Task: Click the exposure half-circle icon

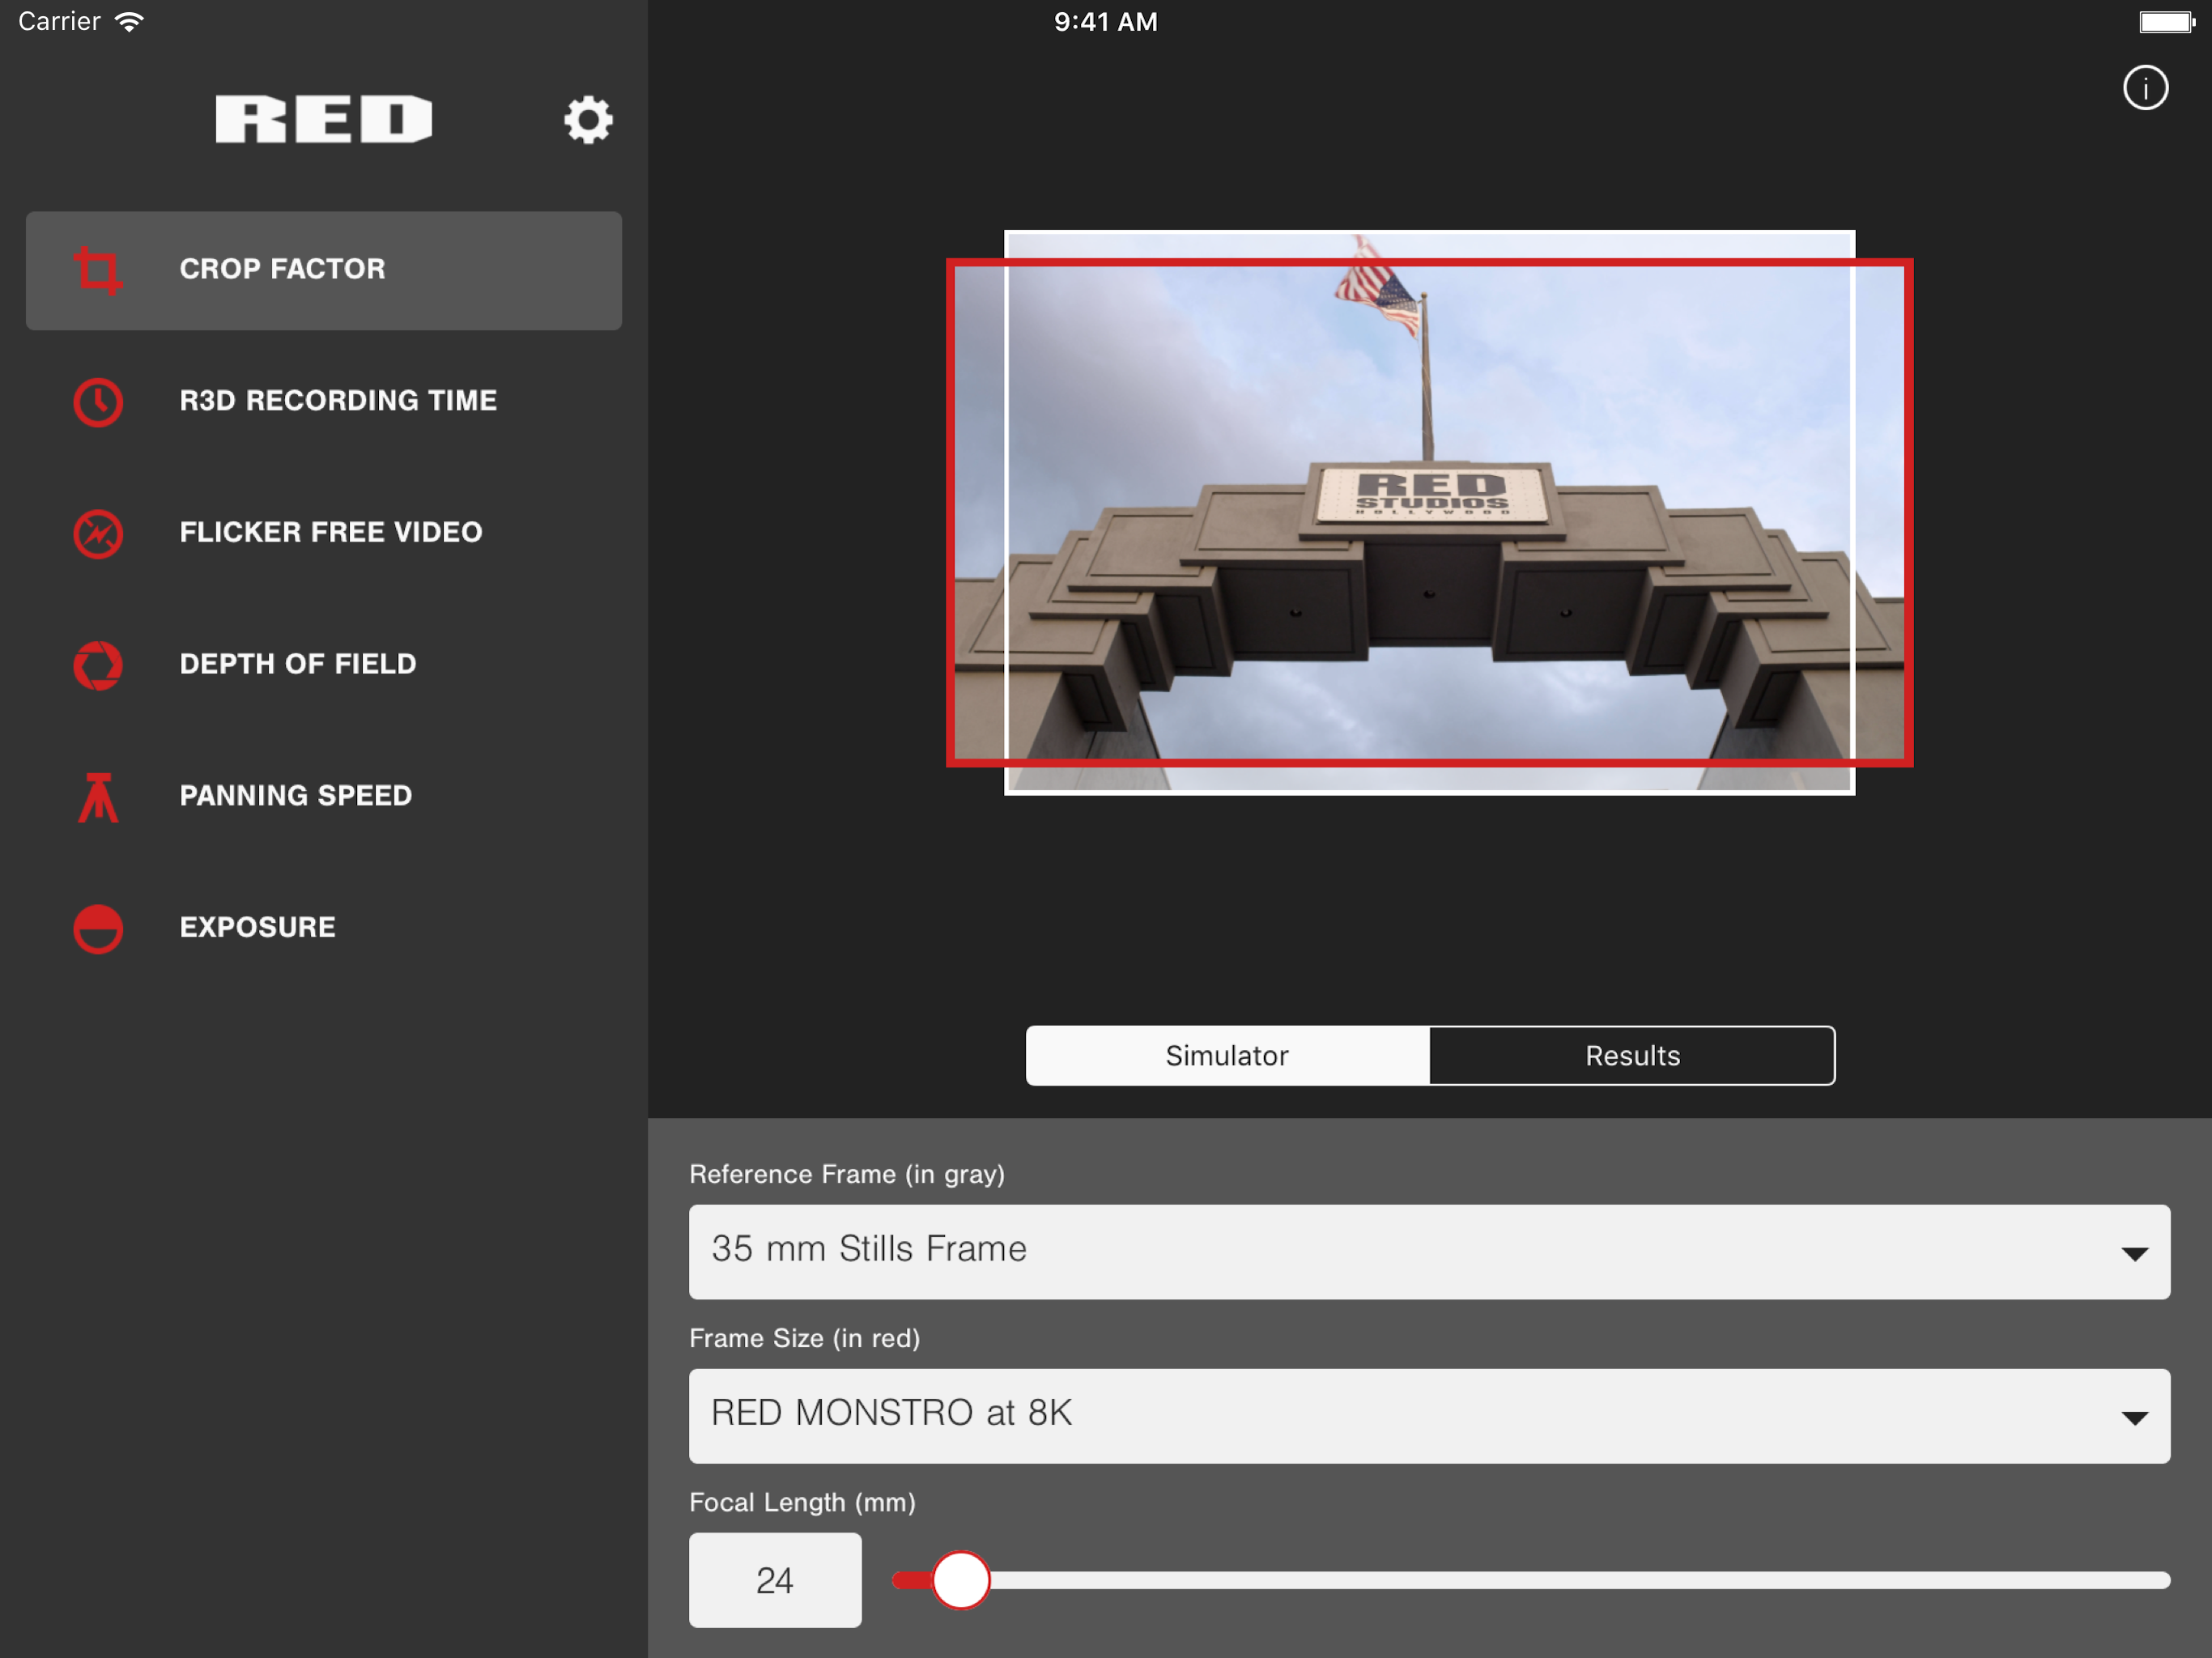Action: (x=98, y=929)
